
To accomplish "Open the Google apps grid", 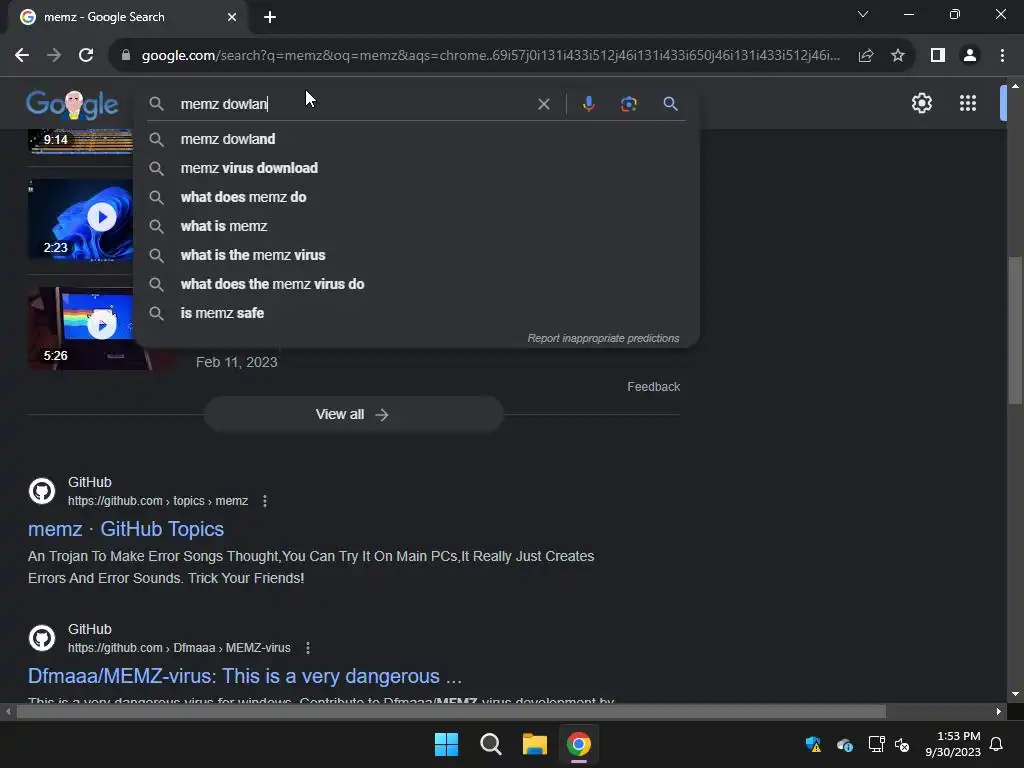I will pyautogui.click(x=968, y=103).
